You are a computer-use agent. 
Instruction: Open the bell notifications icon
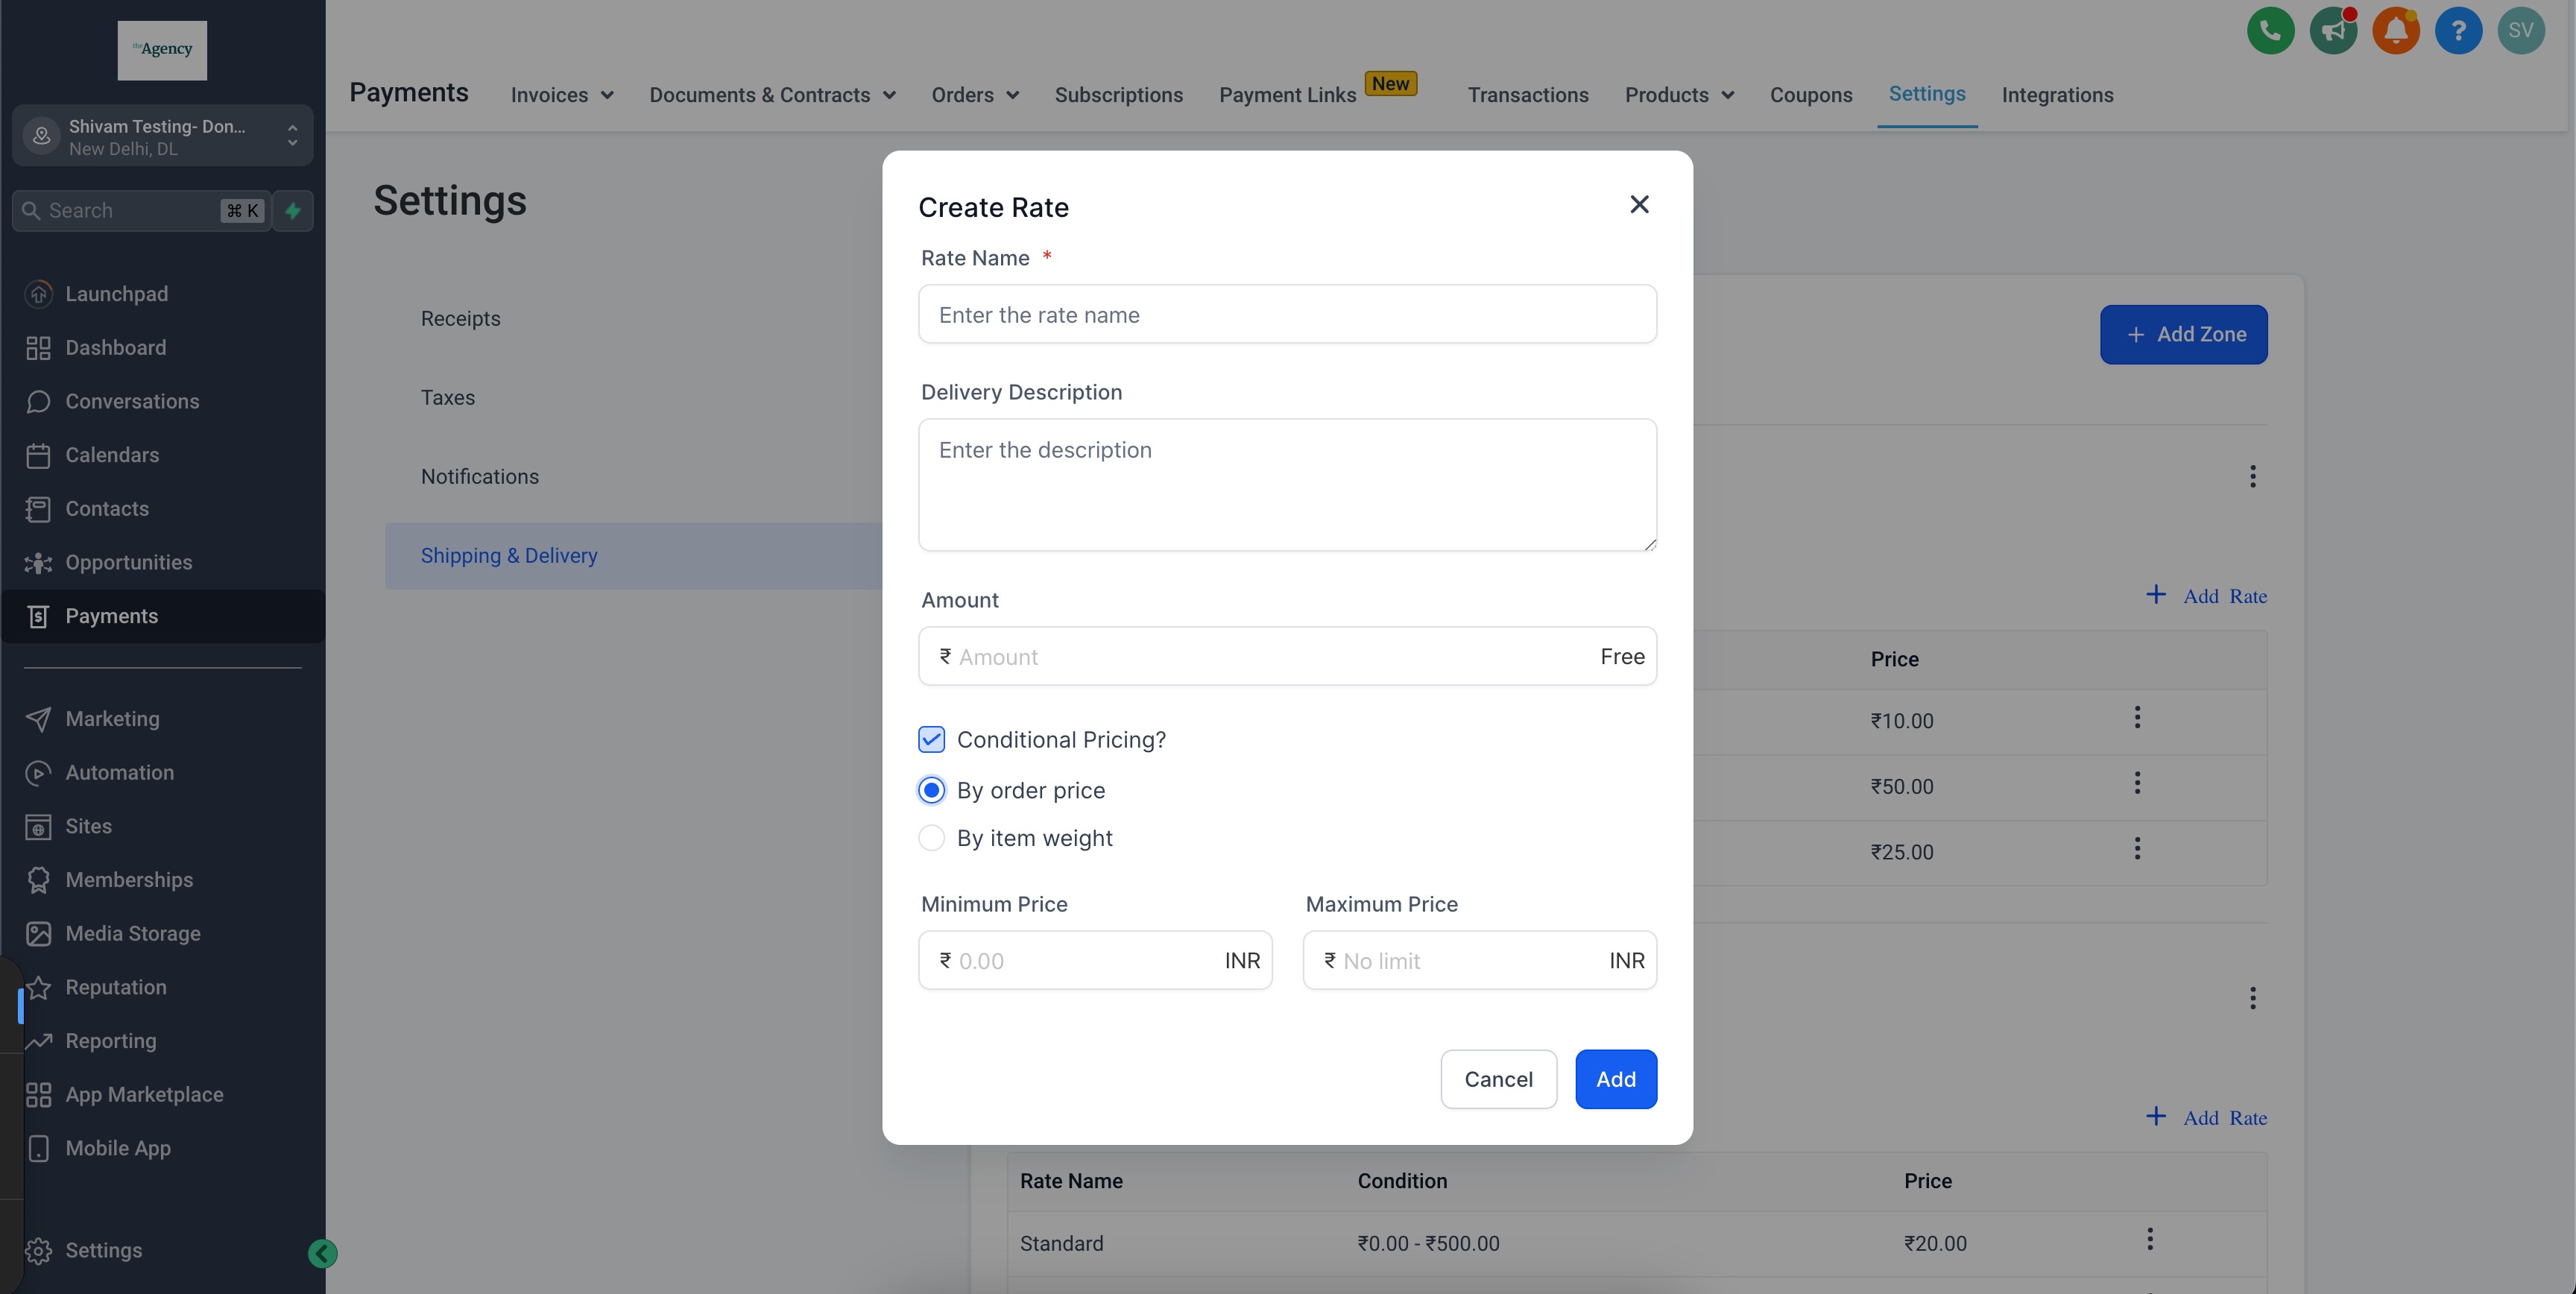pyautogui.click(x=2396, y=31)
